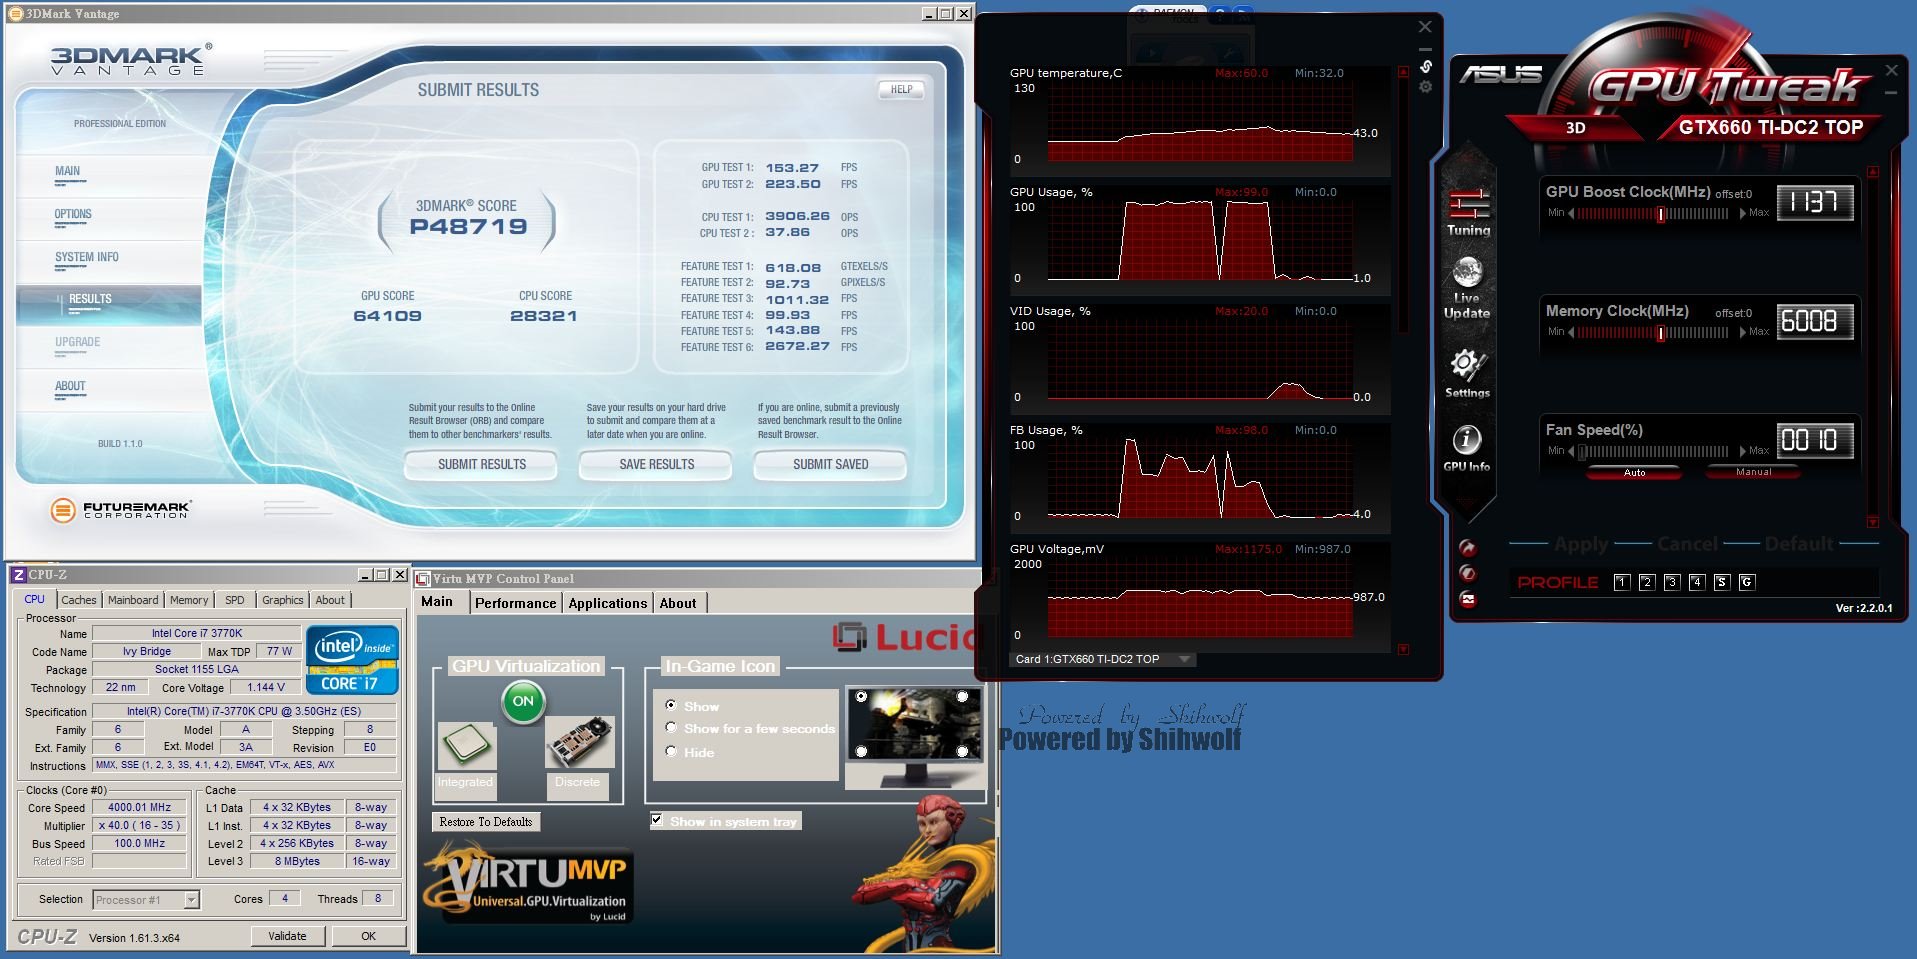Click Restore To Defaults in Virtu MVP
The height and width of the screenshot is (959, 1917).
pos(485,822)
